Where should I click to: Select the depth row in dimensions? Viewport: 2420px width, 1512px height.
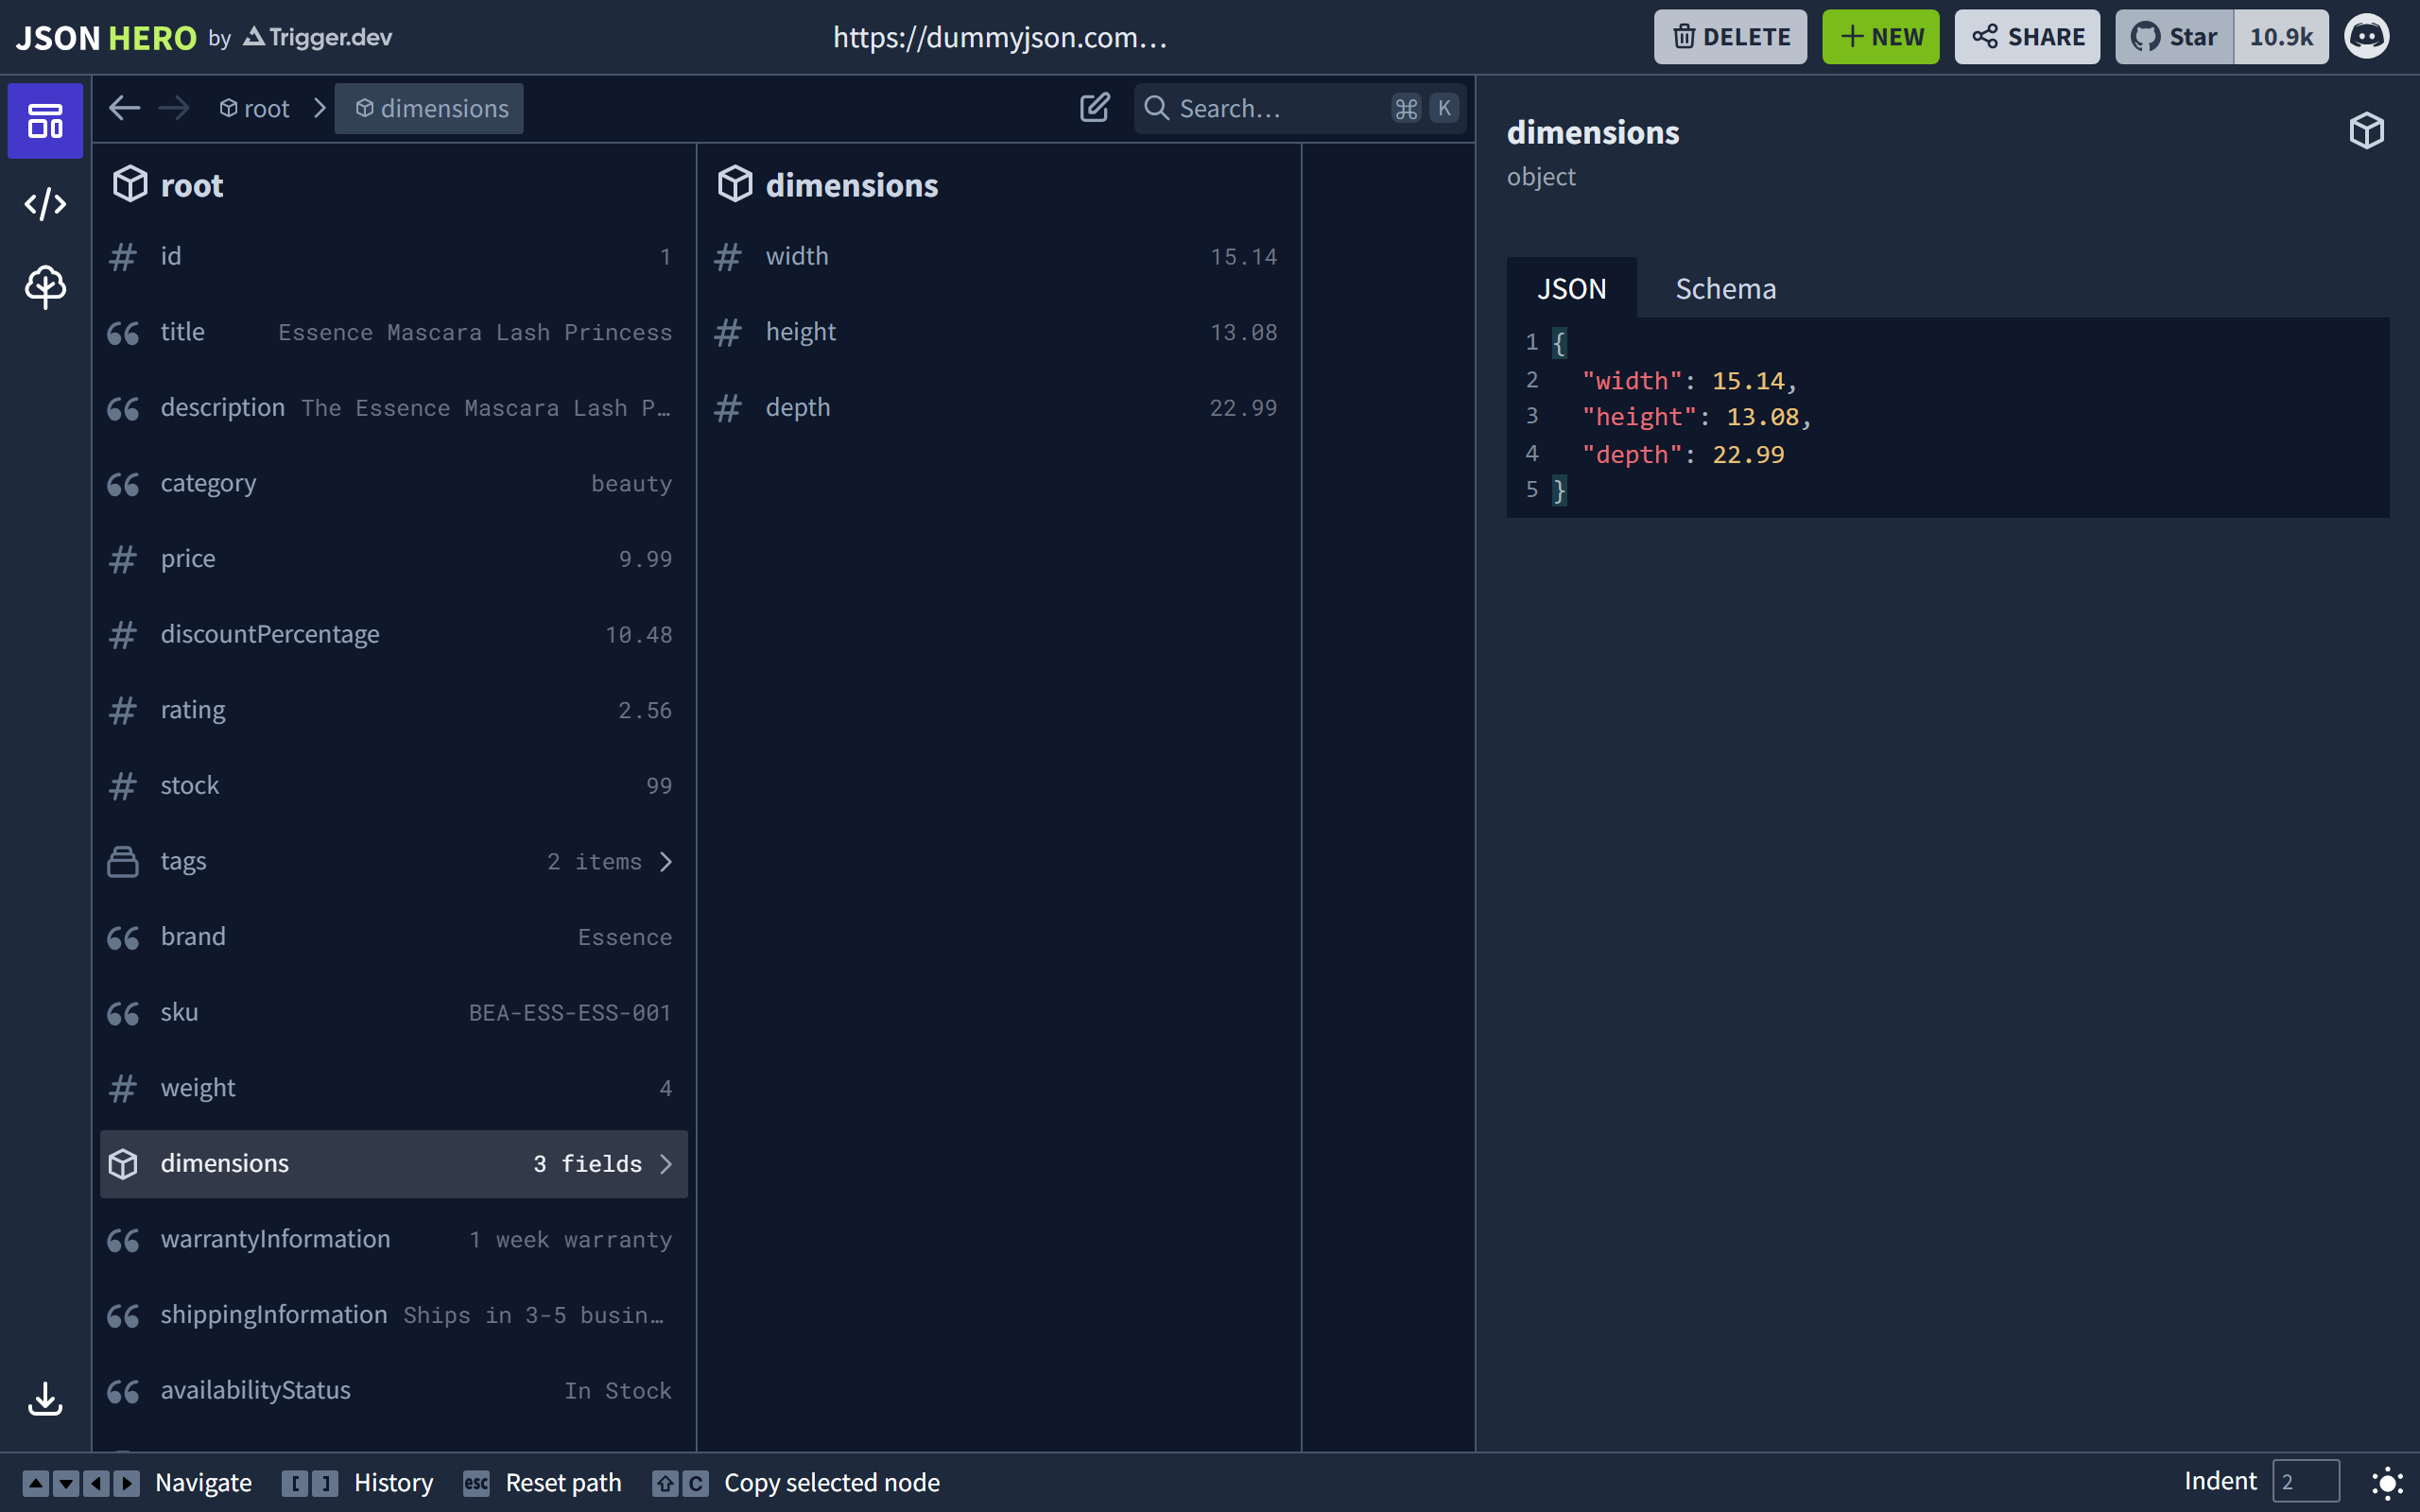click(997, 407)
